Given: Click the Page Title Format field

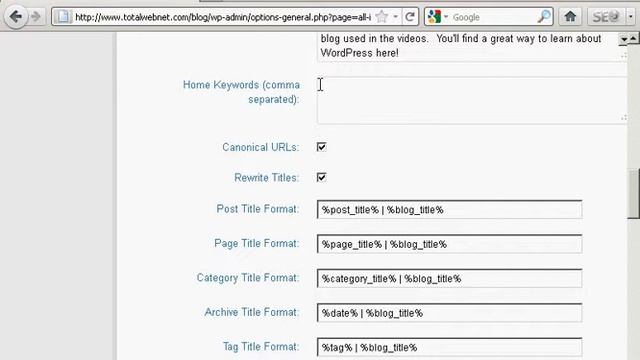Looking at the screenshot, I should 449,244.
